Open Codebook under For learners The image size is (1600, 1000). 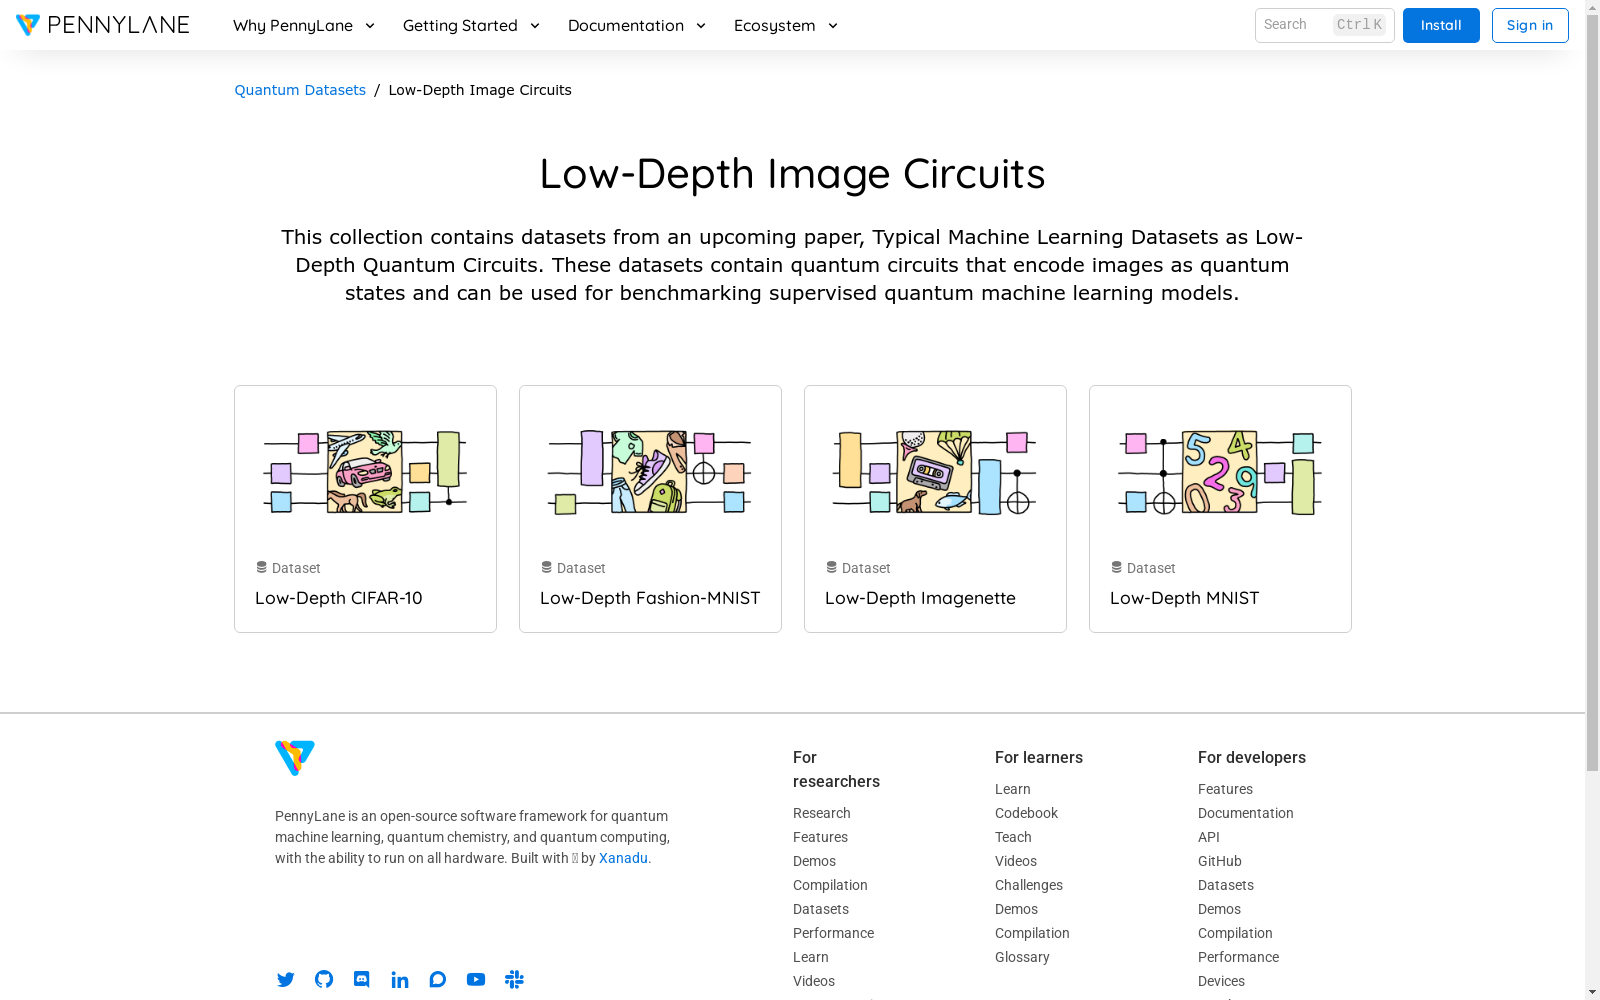click(x=1026, y=813)
